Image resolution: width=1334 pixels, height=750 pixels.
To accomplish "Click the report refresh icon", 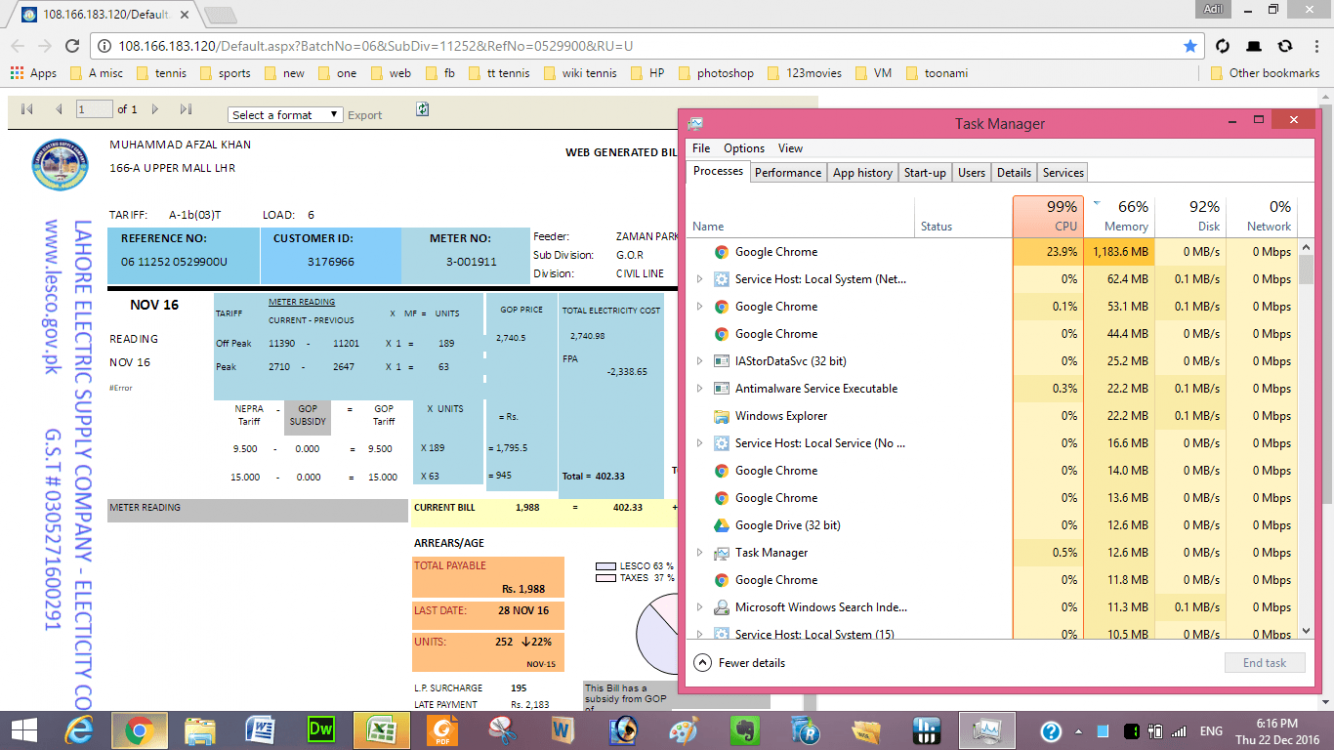I will [422, 109].
